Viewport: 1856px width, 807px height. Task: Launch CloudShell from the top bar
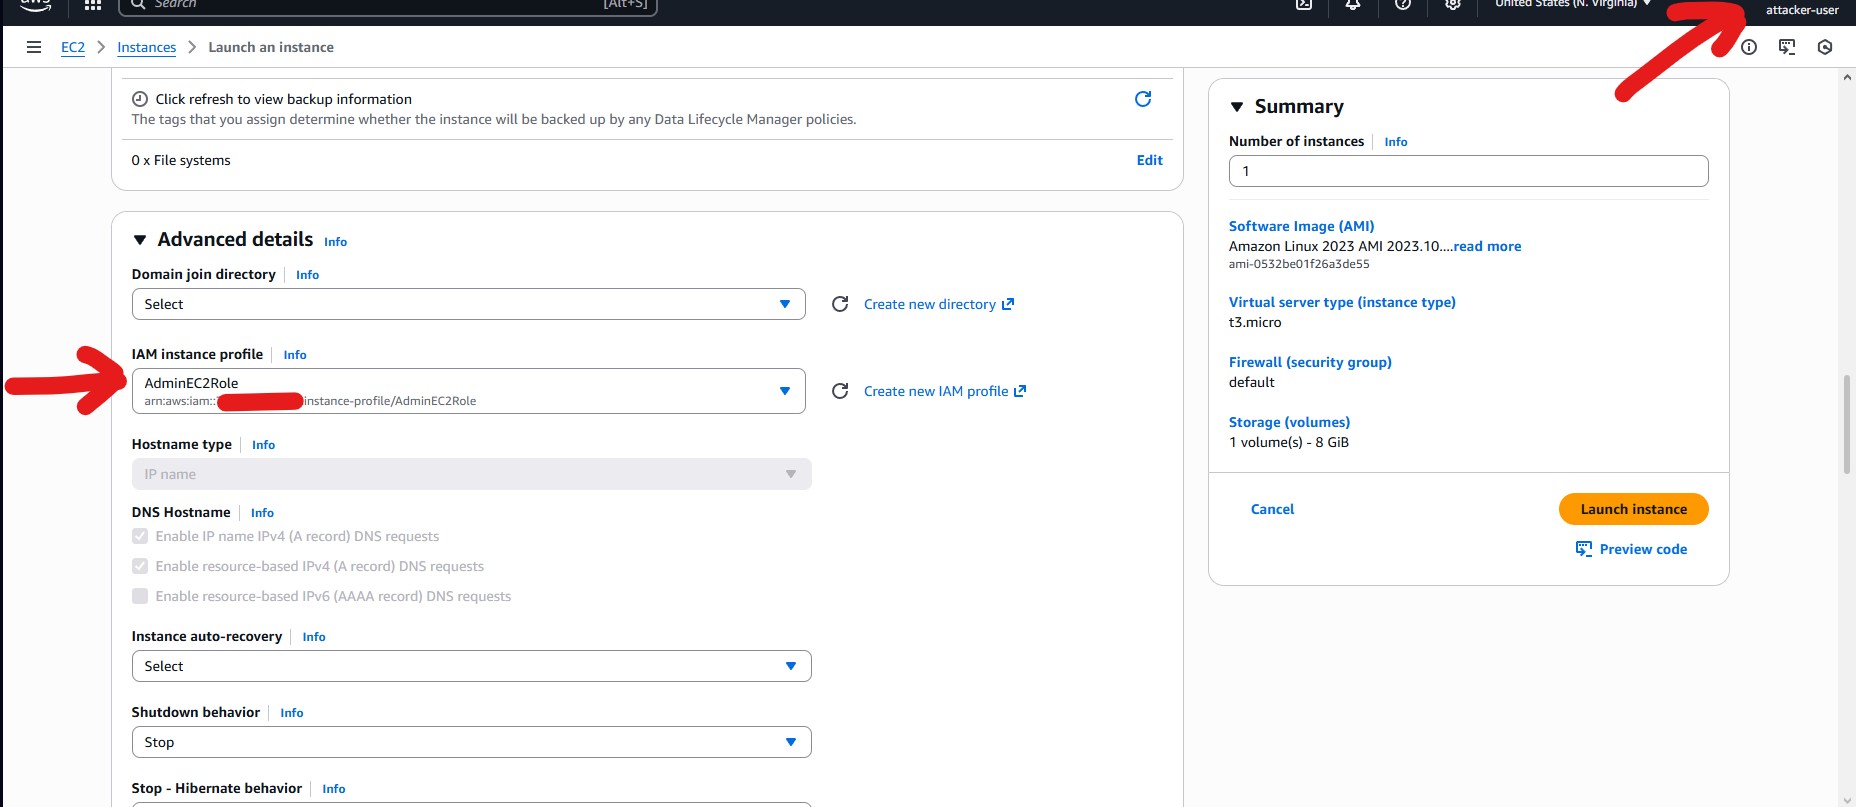click(x=1304, y=5)
